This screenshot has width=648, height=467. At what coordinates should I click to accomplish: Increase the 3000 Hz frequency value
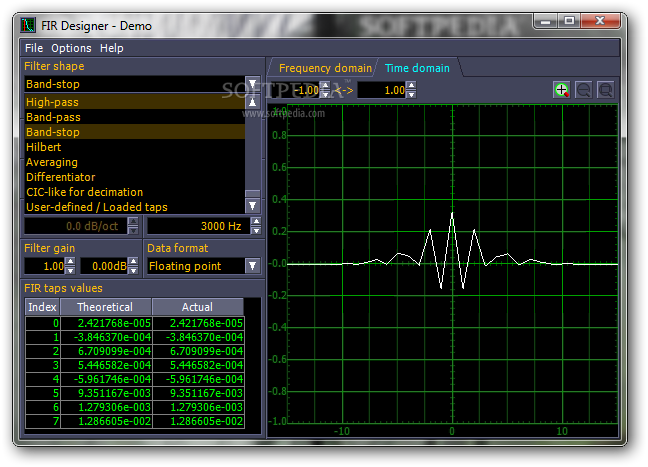[256, 222]
